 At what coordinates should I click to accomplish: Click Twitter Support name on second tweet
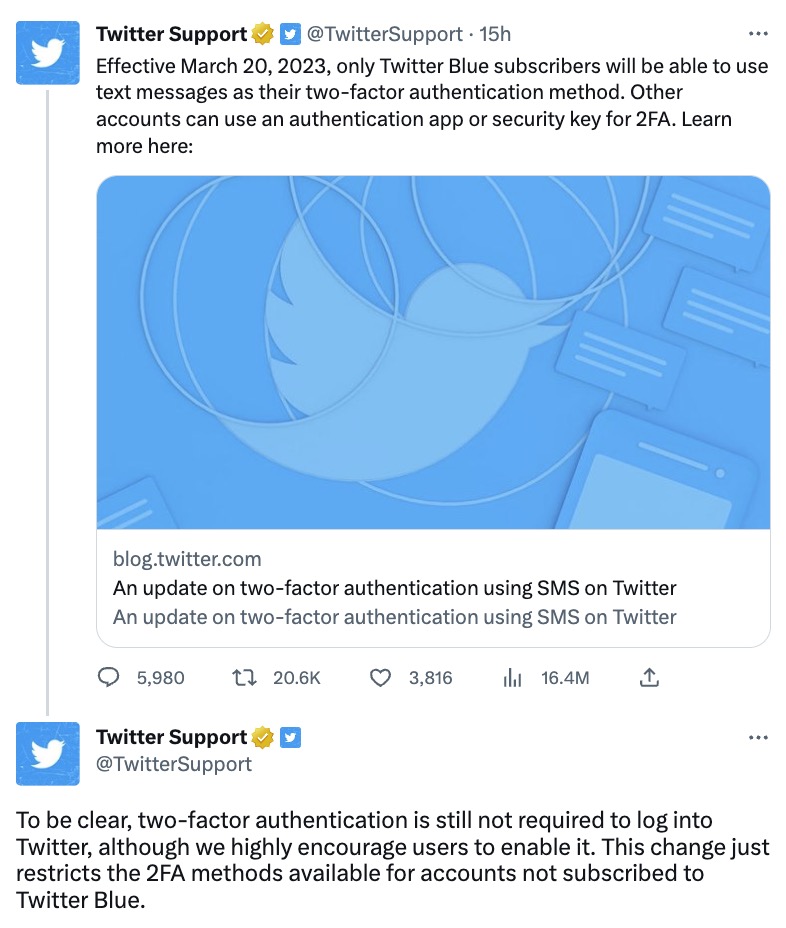pyautogui.click(x=172, y=737)
